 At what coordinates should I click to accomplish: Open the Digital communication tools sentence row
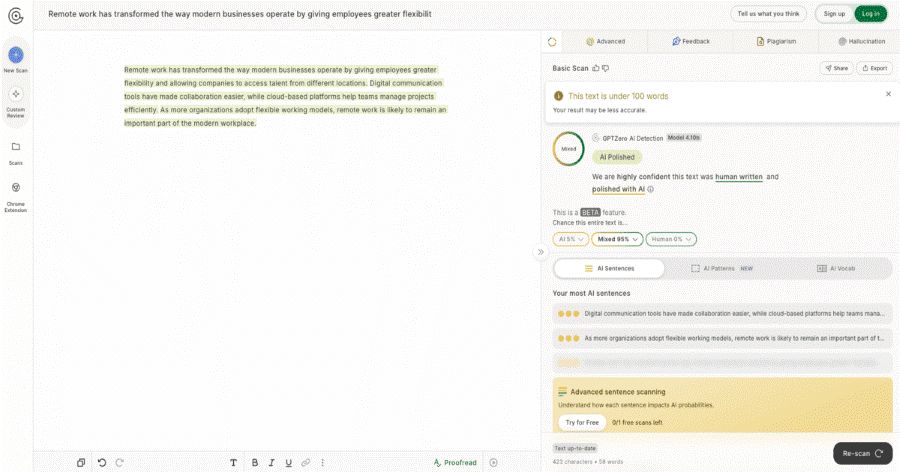[723, 314]
